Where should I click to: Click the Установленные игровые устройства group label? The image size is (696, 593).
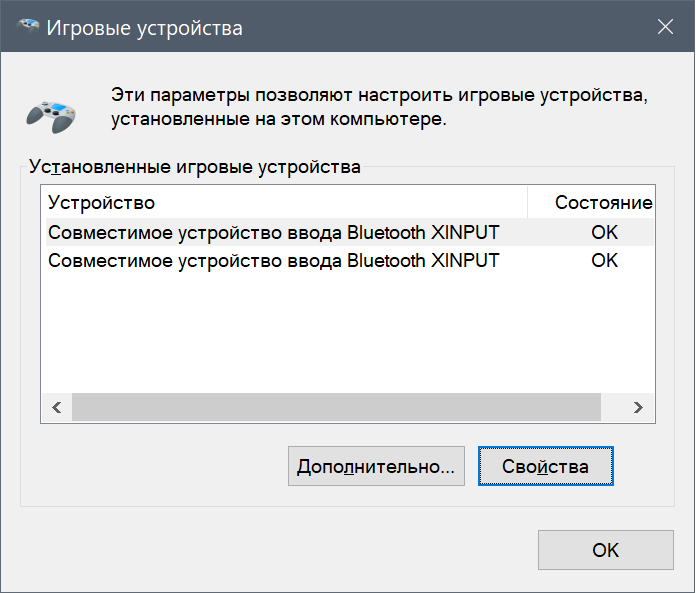(195, 167)
